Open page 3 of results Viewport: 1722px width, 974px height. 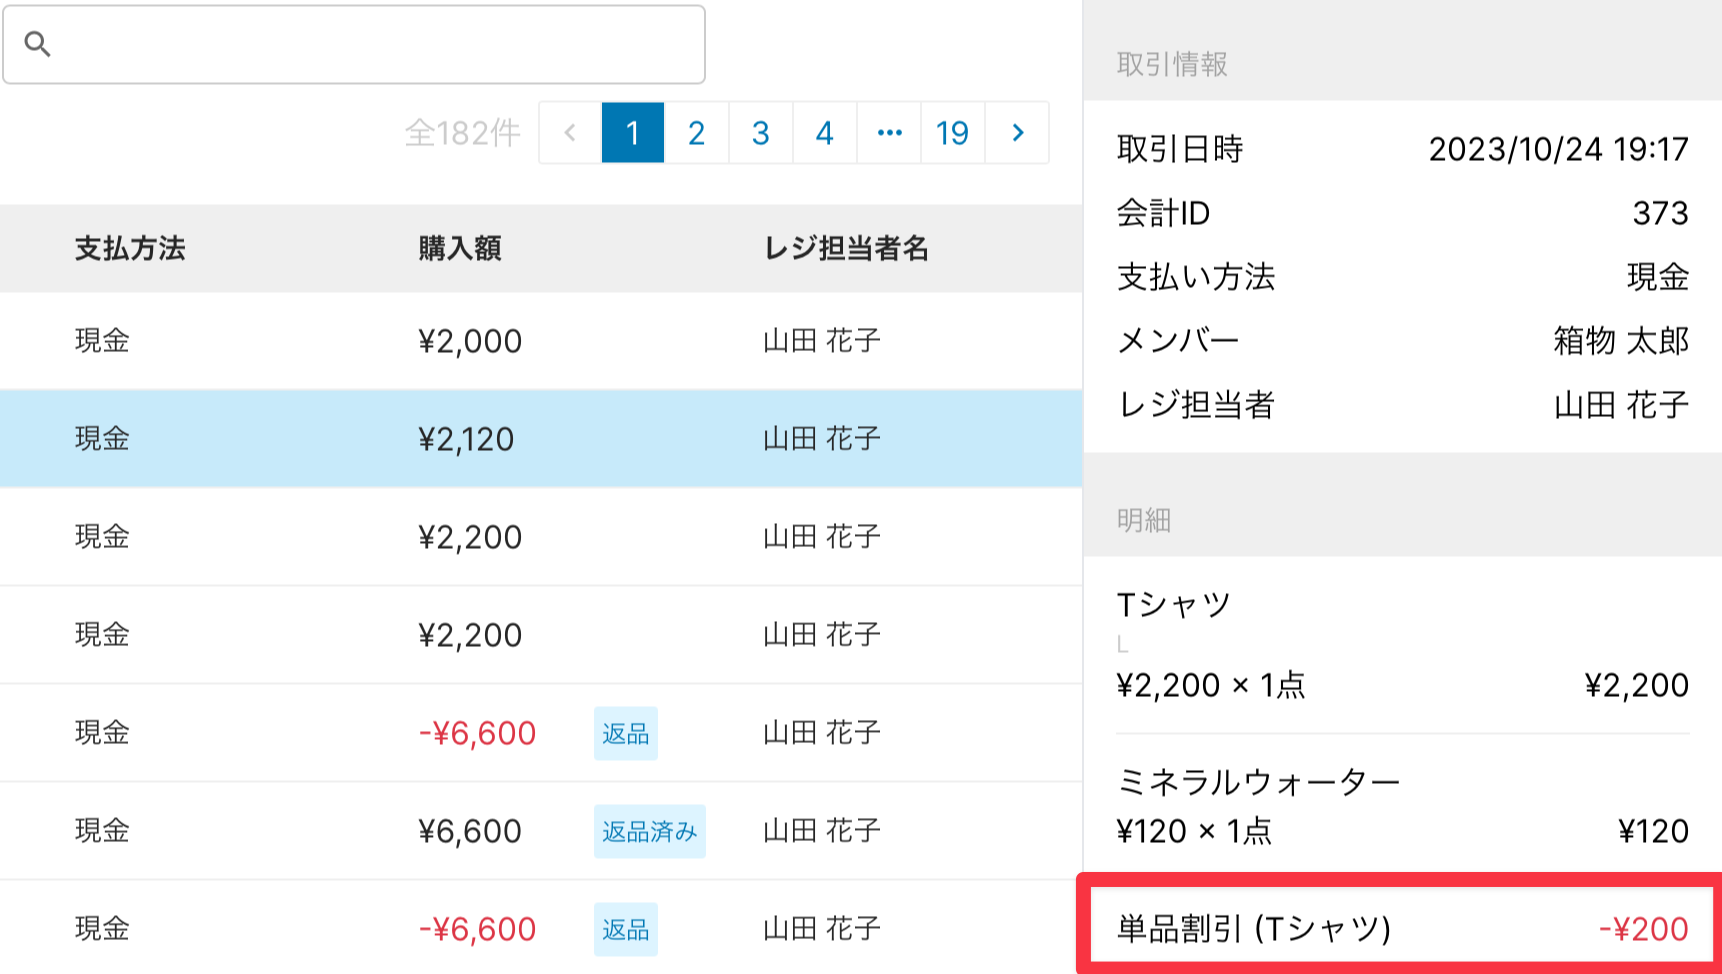click(x=761, y=132)
